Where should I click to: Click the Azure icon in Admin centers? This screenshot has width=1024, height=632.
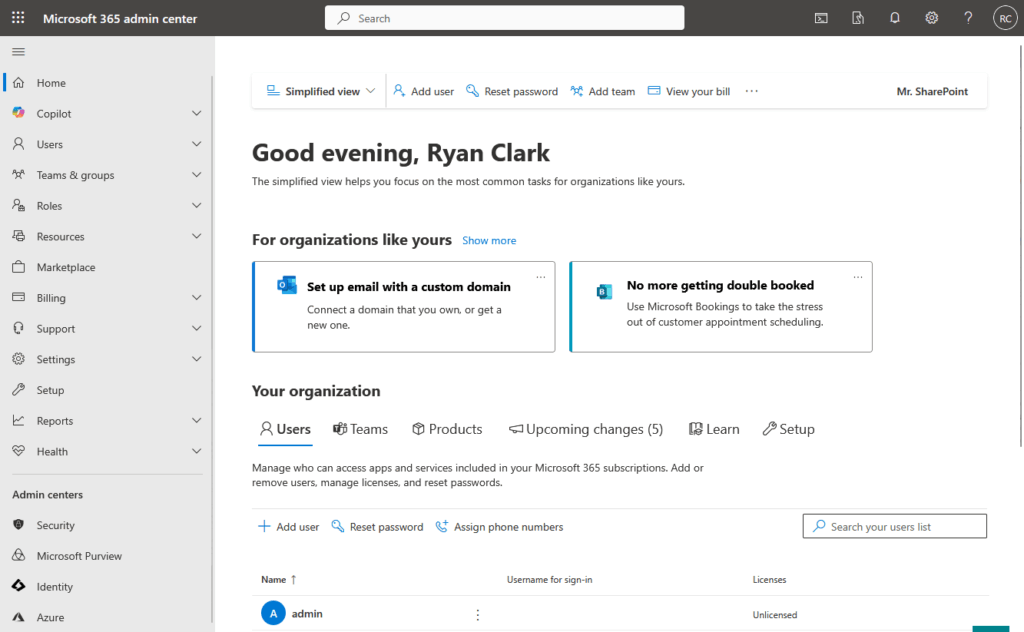18,616
